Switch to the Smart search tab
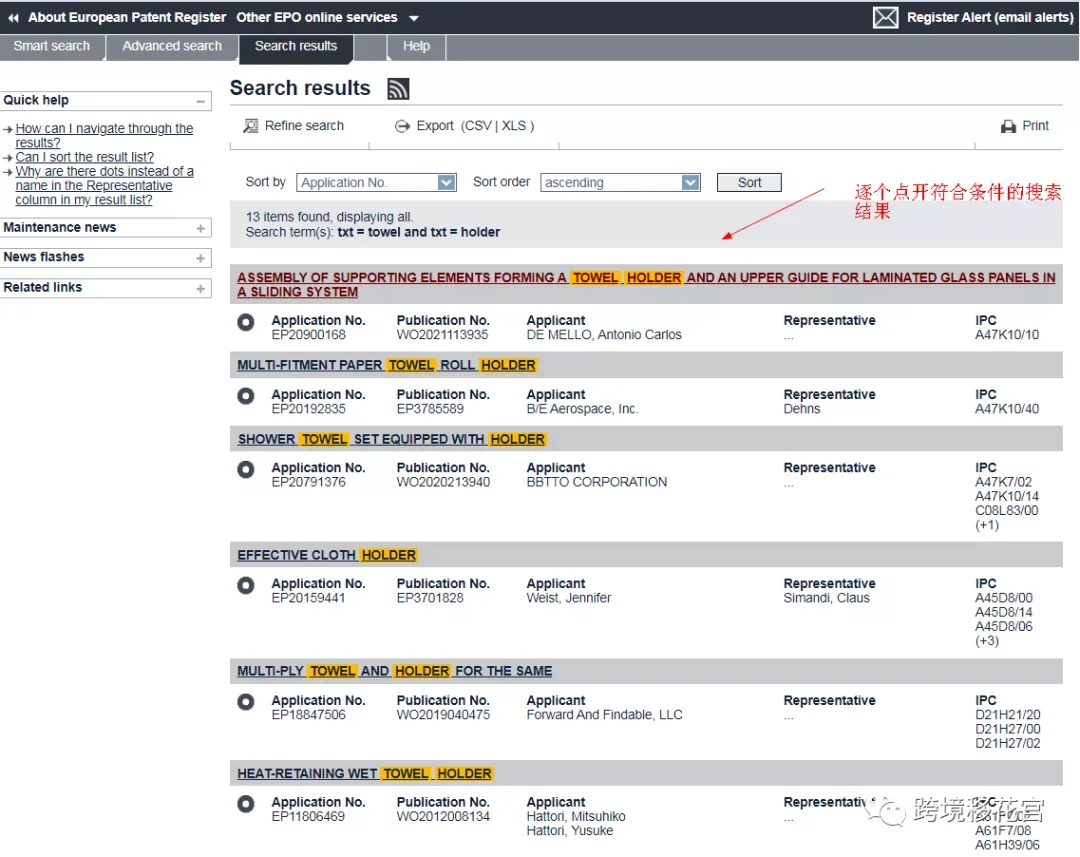 [52, 46]
